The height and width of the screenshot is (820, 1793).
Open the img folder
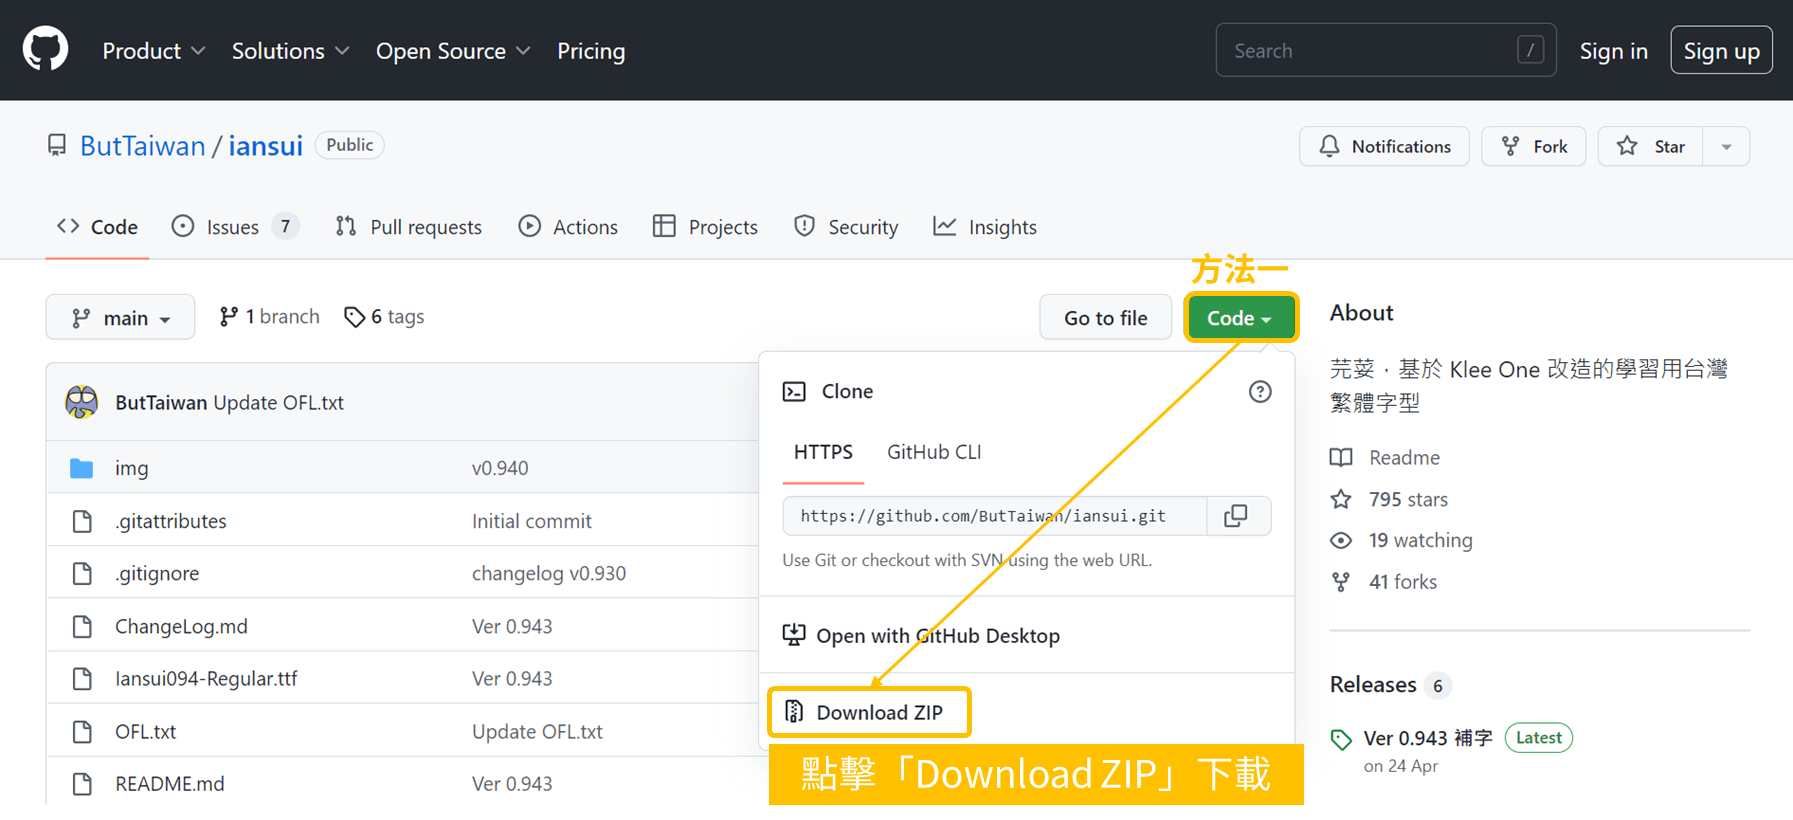tap(131, 468)
